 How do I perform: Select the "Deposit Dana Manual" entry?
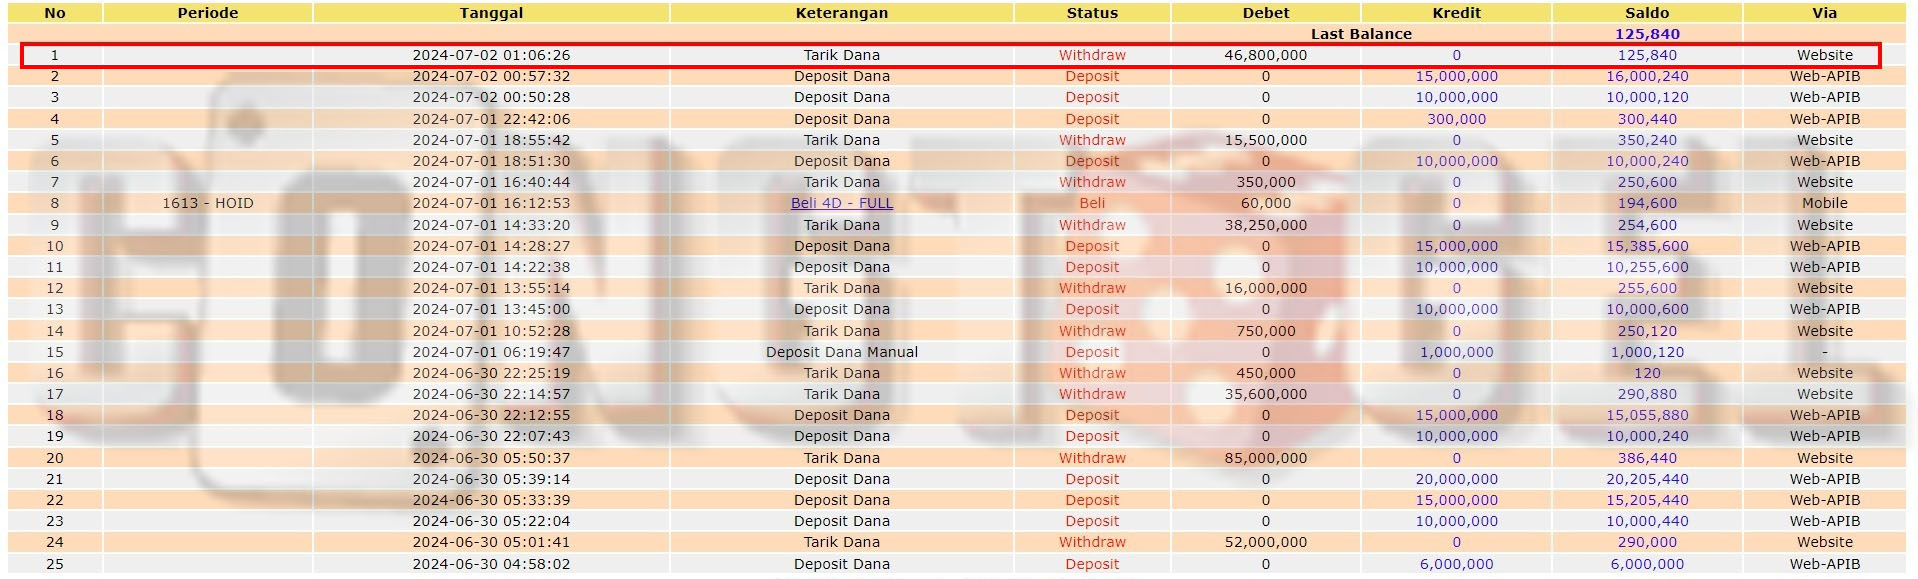(x=841, y=352)
